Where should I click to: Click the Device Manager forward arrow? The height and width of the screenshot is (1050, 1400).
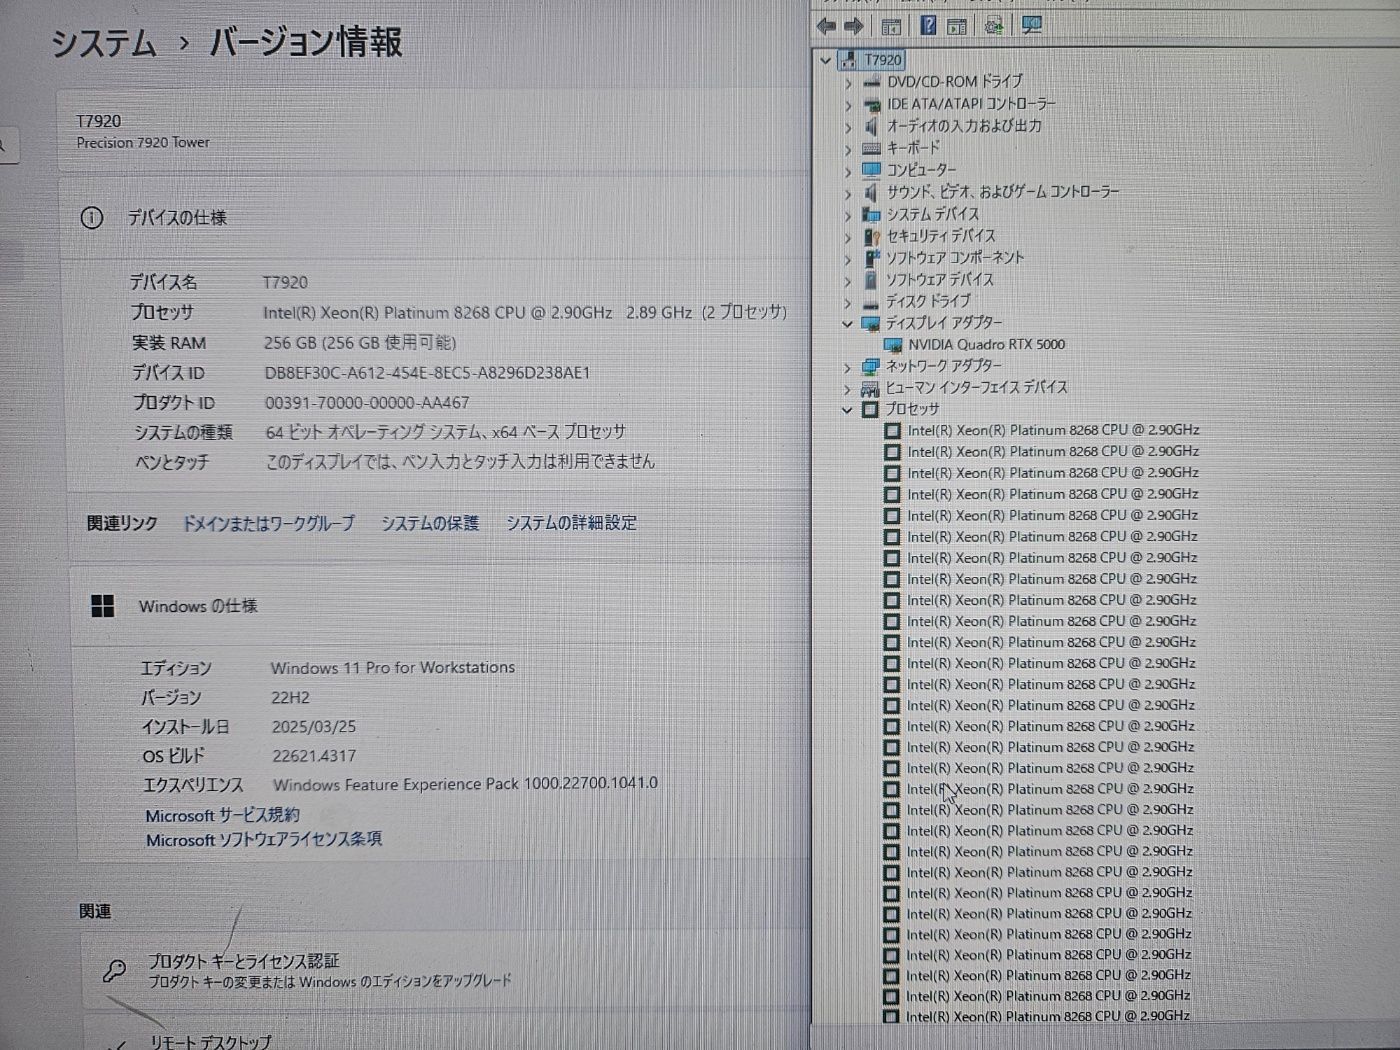pyautogui.click(x=854, y=26)
